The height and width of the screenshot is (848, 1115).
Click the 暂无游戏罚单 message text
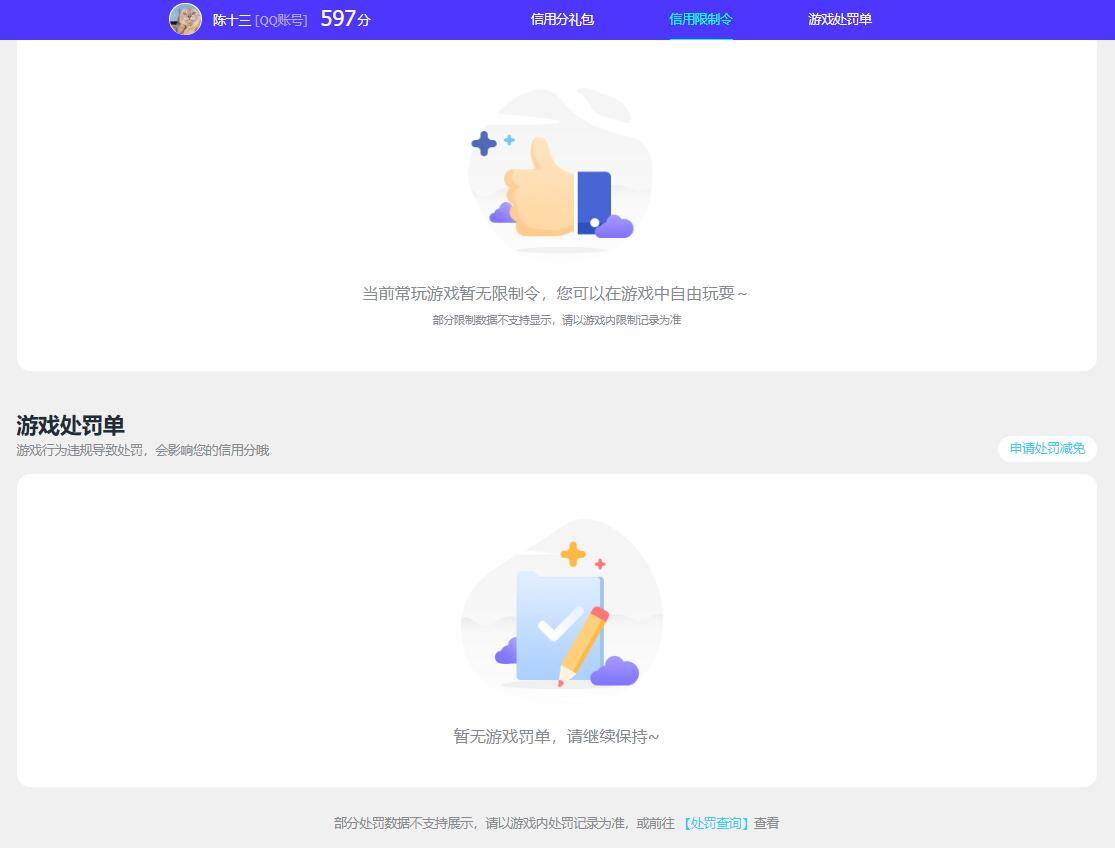[557, 737]
